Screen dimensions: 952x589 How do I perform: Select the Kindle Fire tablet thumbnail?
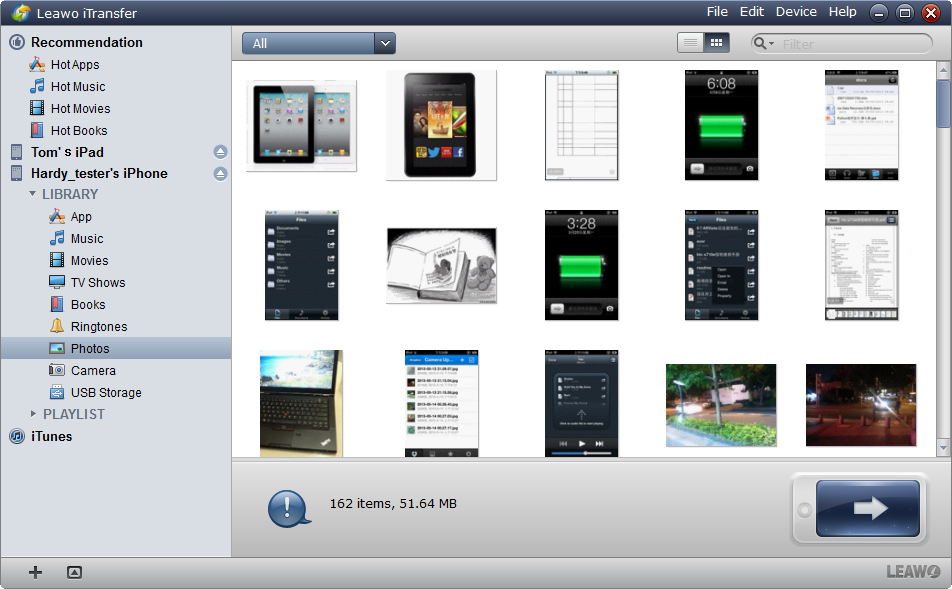tap(441, 125)
